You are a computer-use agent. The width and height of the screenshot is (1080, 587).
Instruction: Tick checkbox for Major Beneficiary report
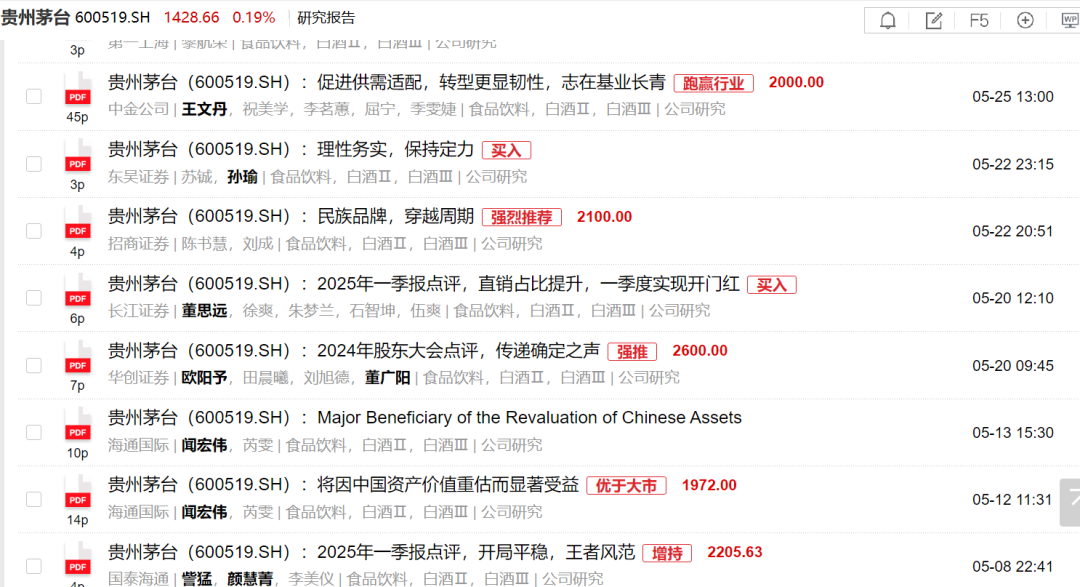(x=34, y=432)
